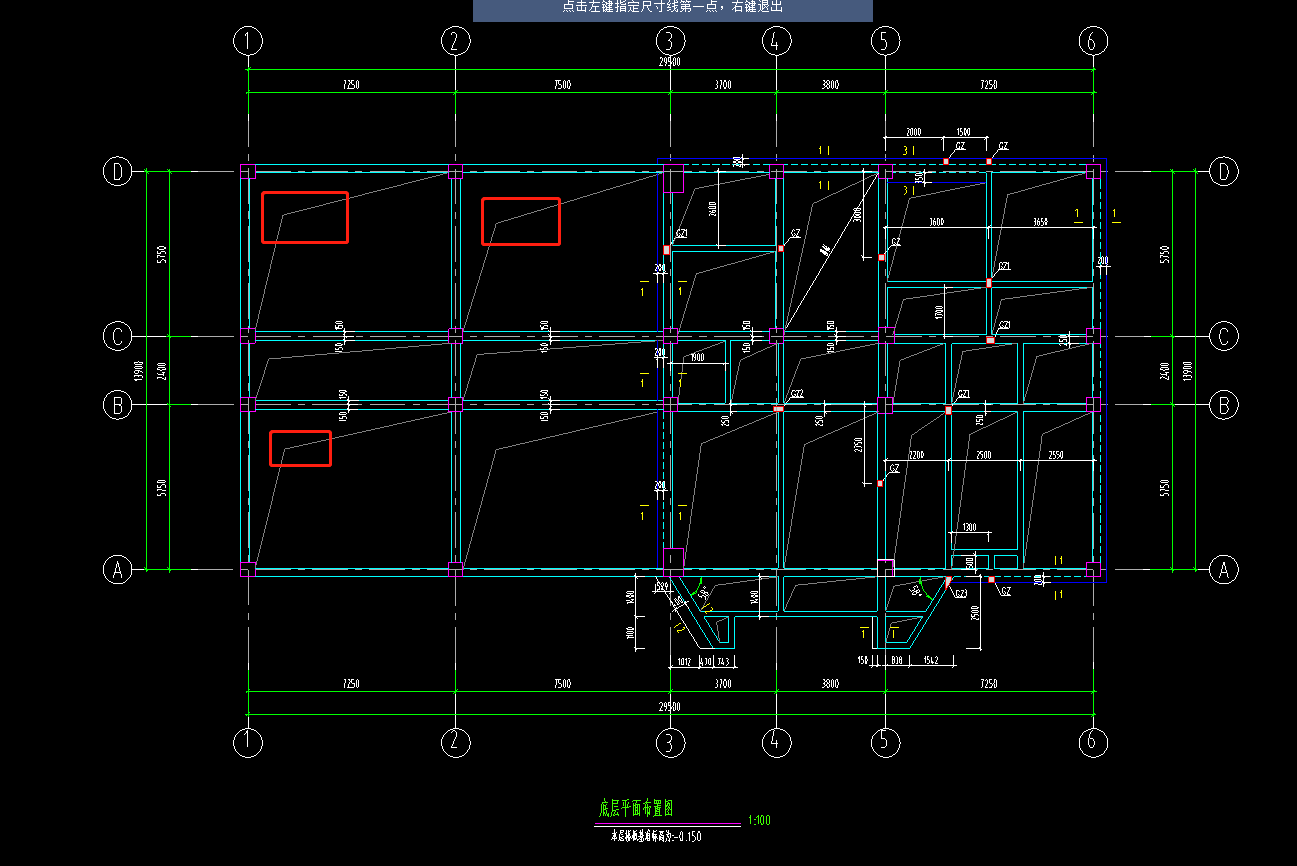Image resolution: width=1297 pixels, height=866 pixels.
Task: Click the 1500 dimension beside 2000
Action: (964, 132)
